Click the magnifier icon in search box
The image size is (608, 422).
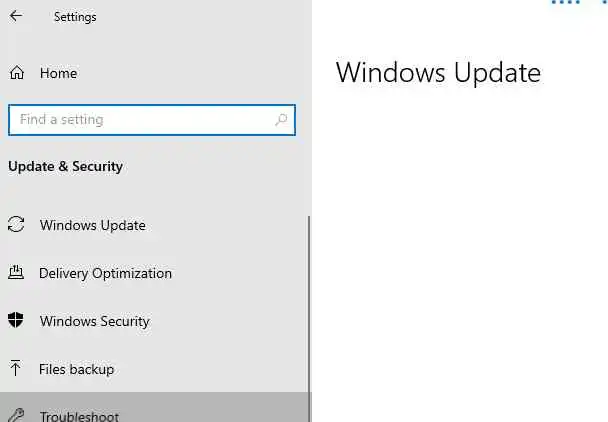pyautogui.click(x=282, y=120)
